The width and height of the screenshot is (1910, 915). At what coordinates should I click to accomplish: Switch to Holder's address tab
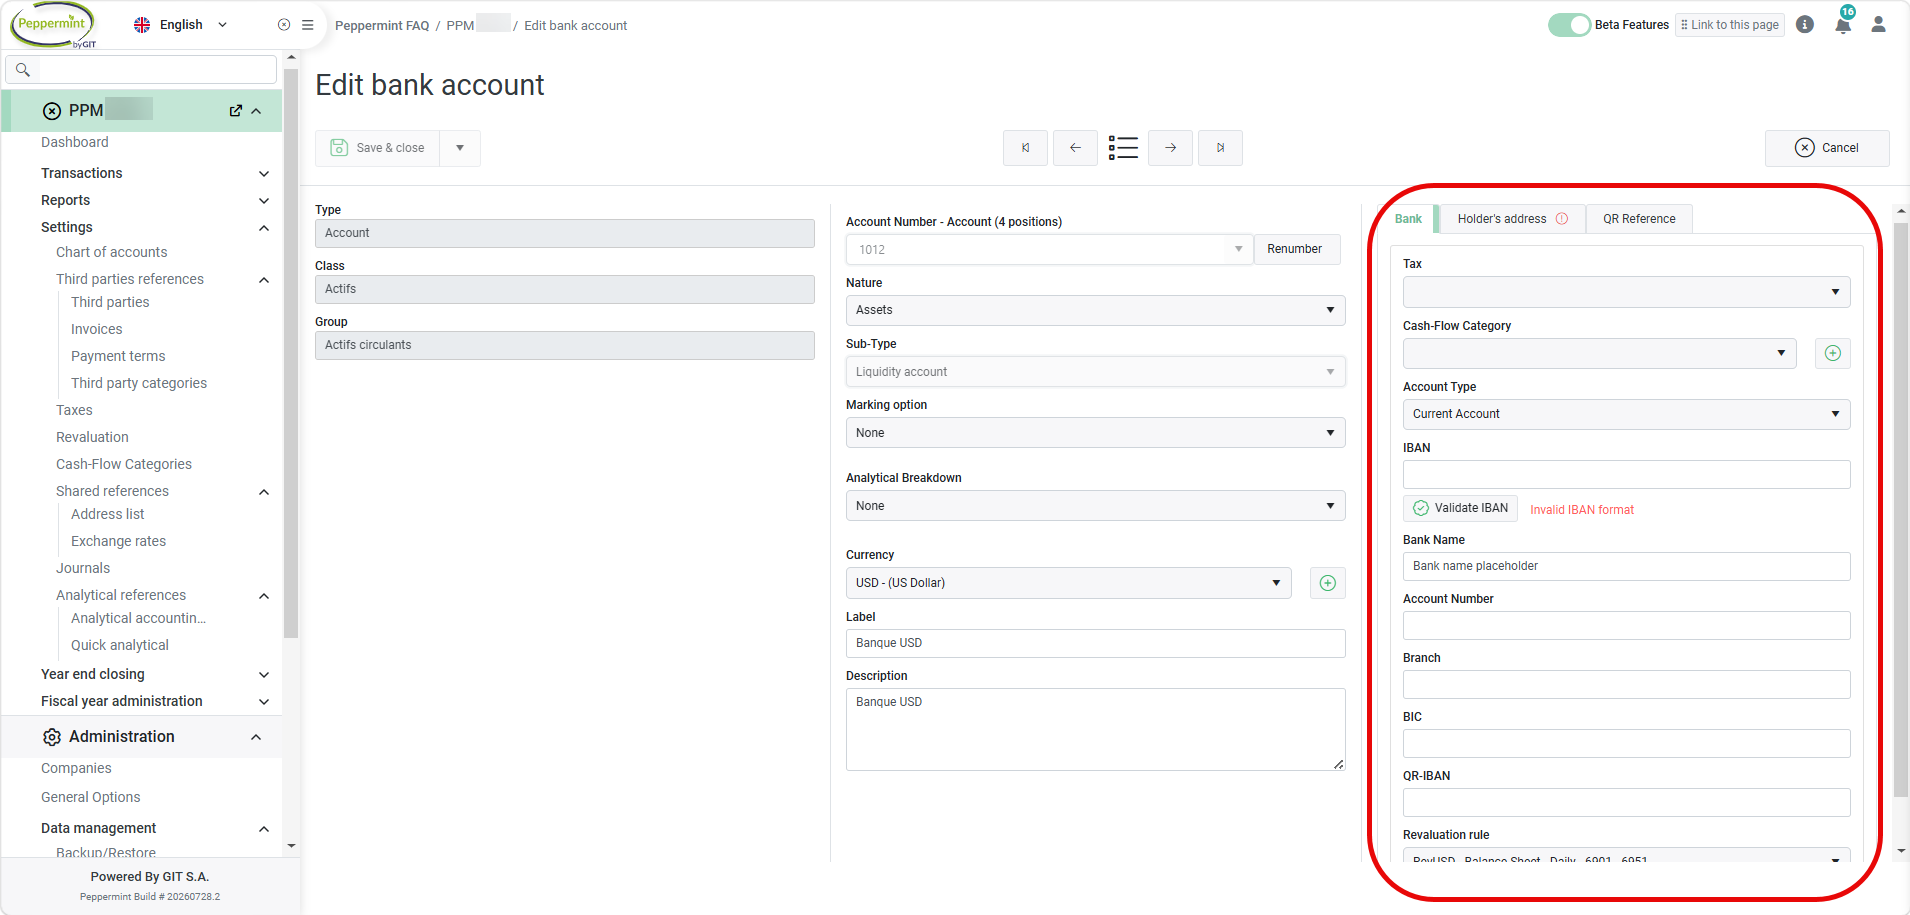coord(1512,219)
